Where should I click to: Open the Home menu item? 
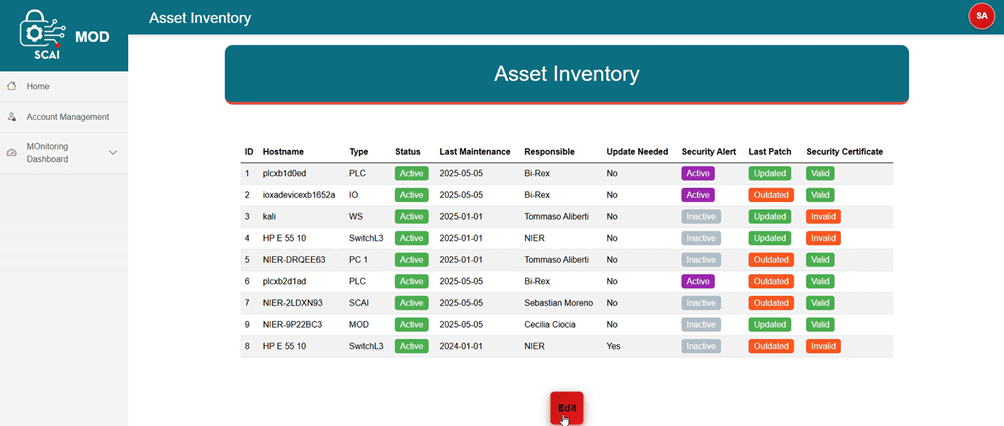point(64,86)
